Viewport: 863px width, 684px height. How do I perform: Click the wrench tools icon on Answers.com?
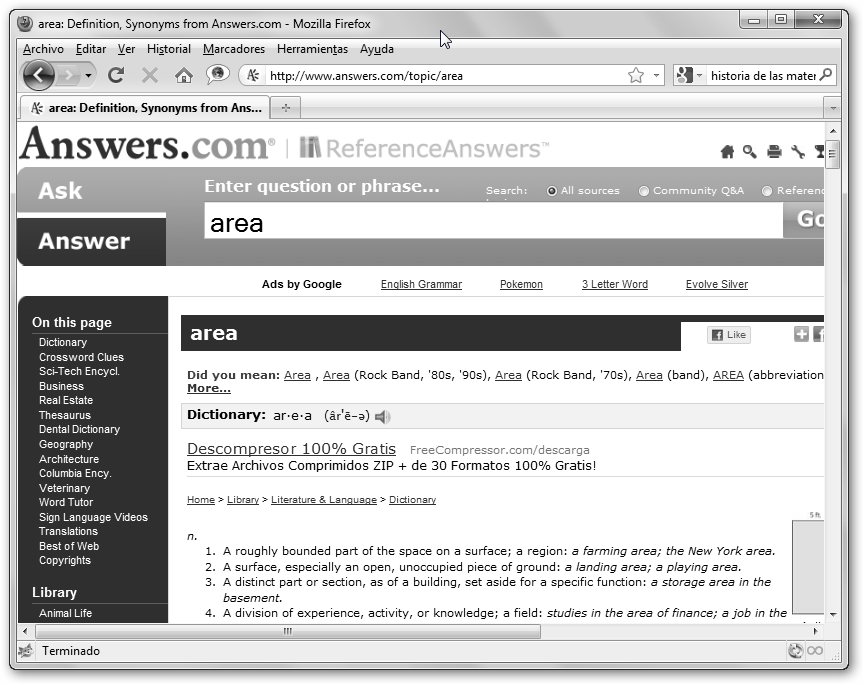click(x=798, y=152)
